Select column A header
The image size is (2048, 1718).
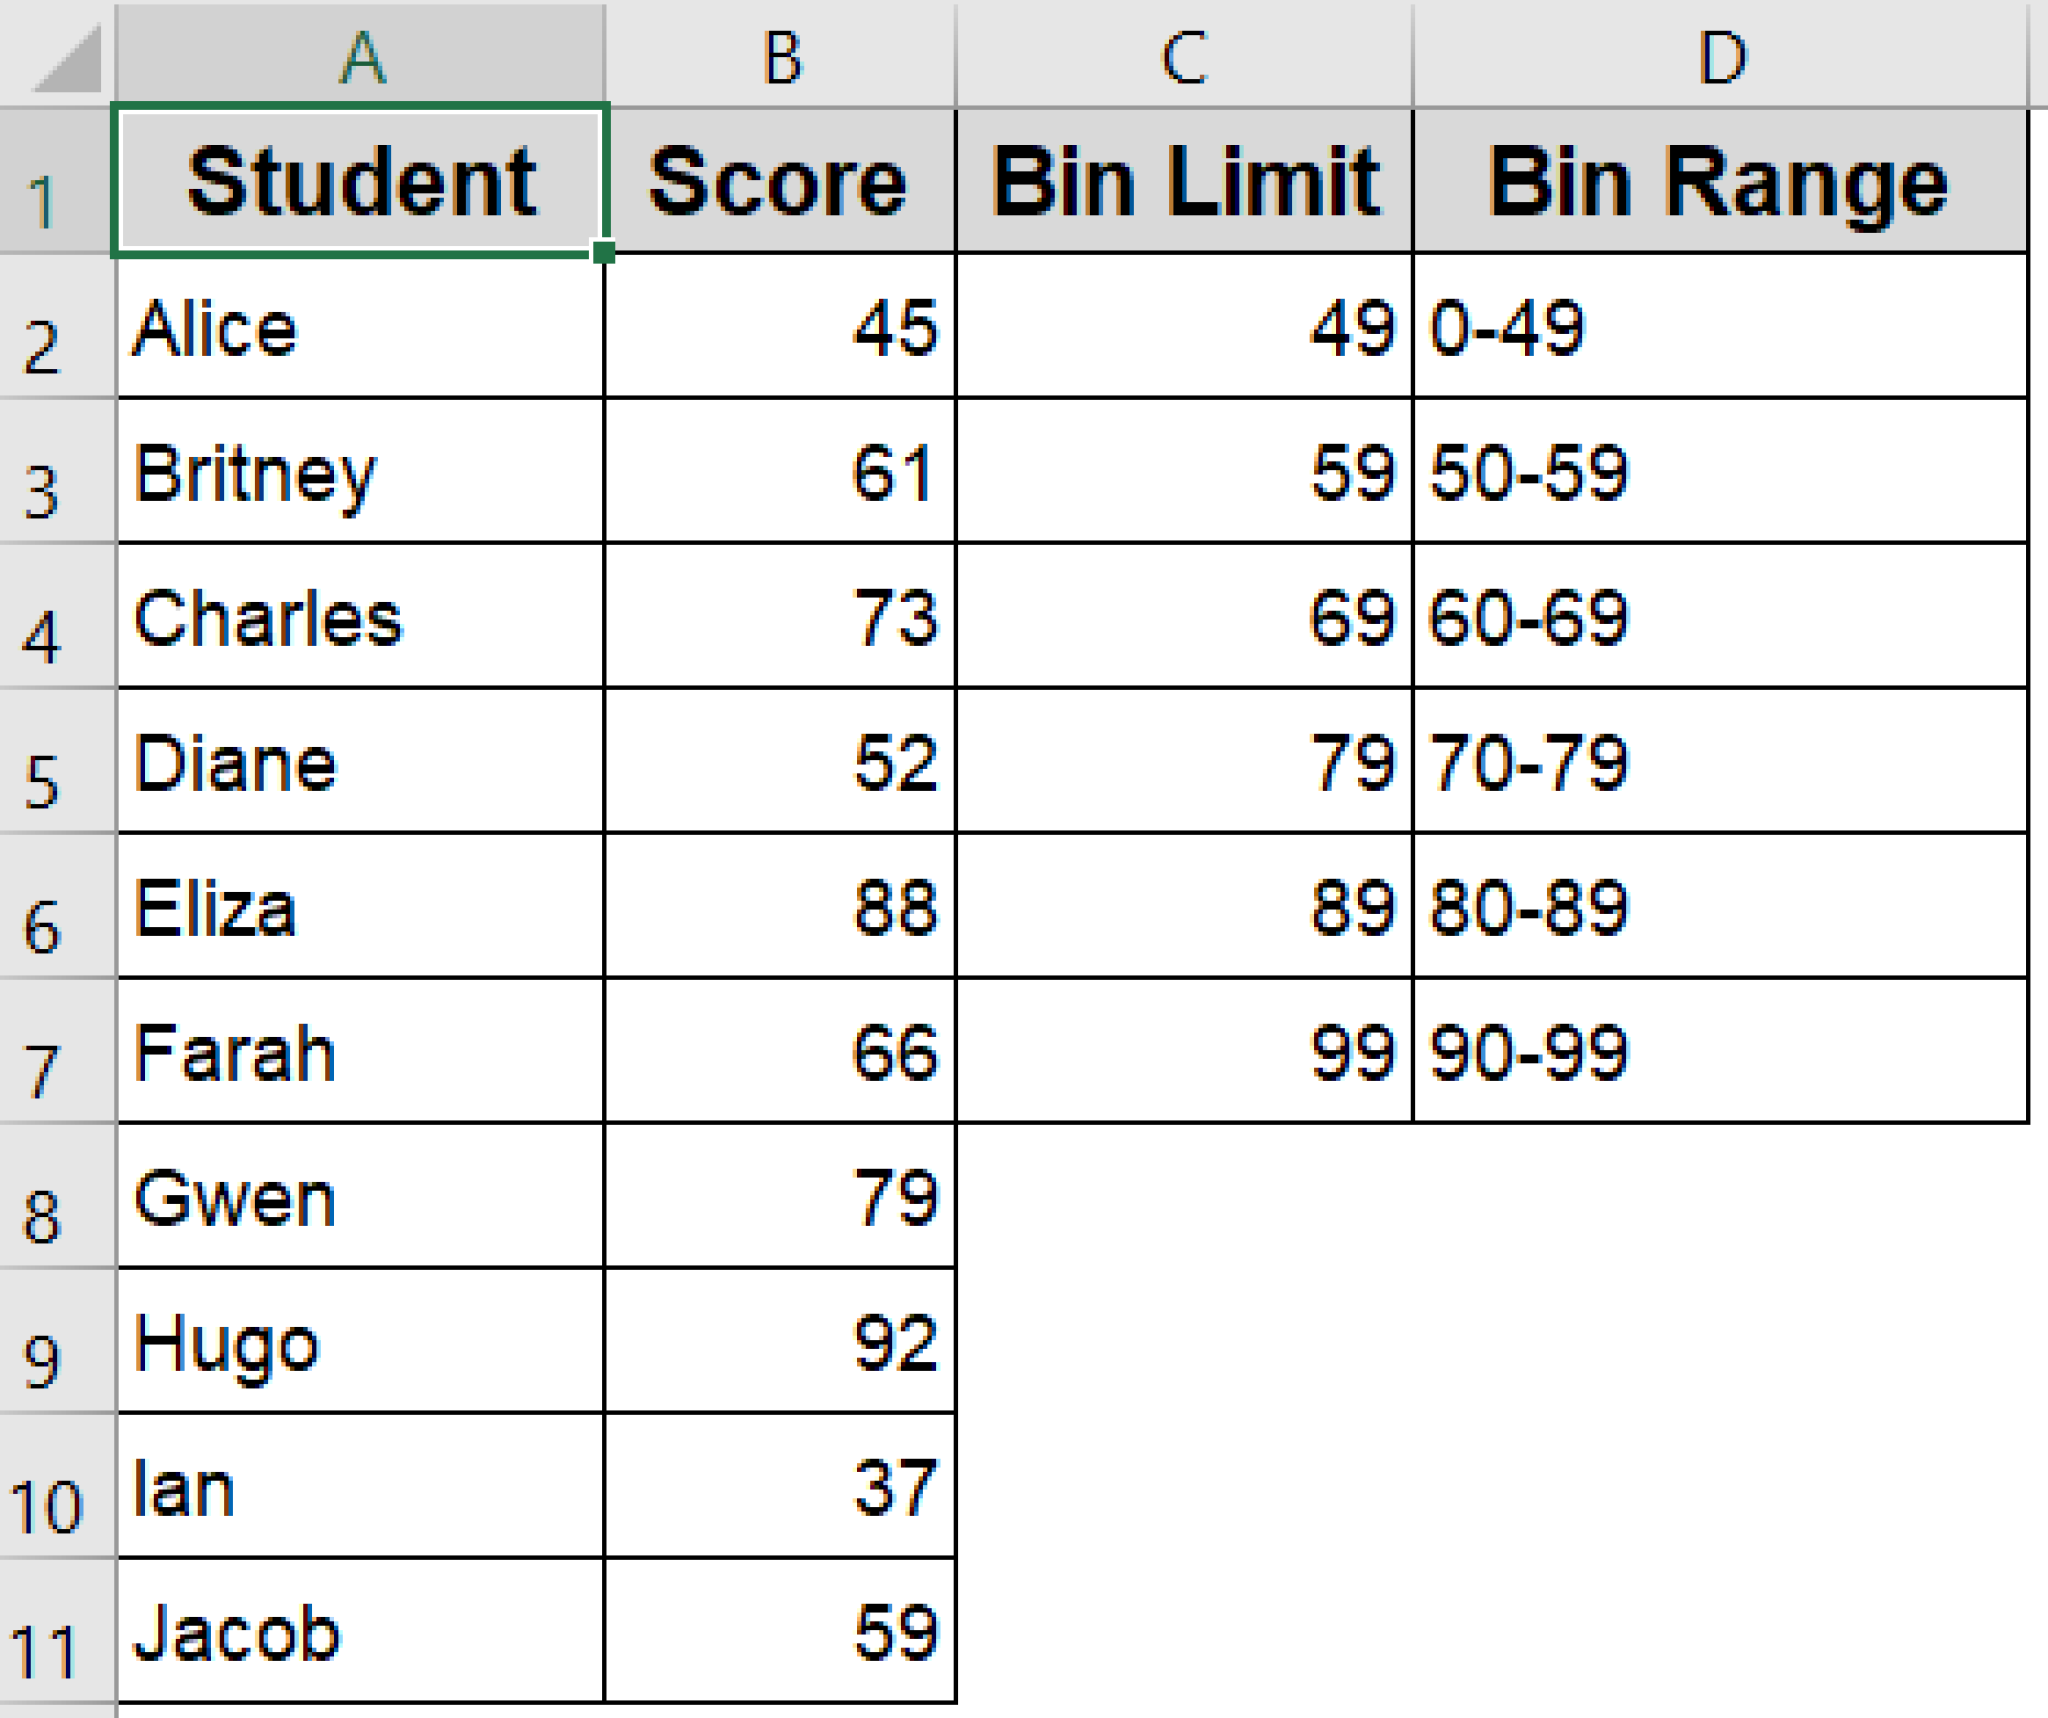(360, 55)
